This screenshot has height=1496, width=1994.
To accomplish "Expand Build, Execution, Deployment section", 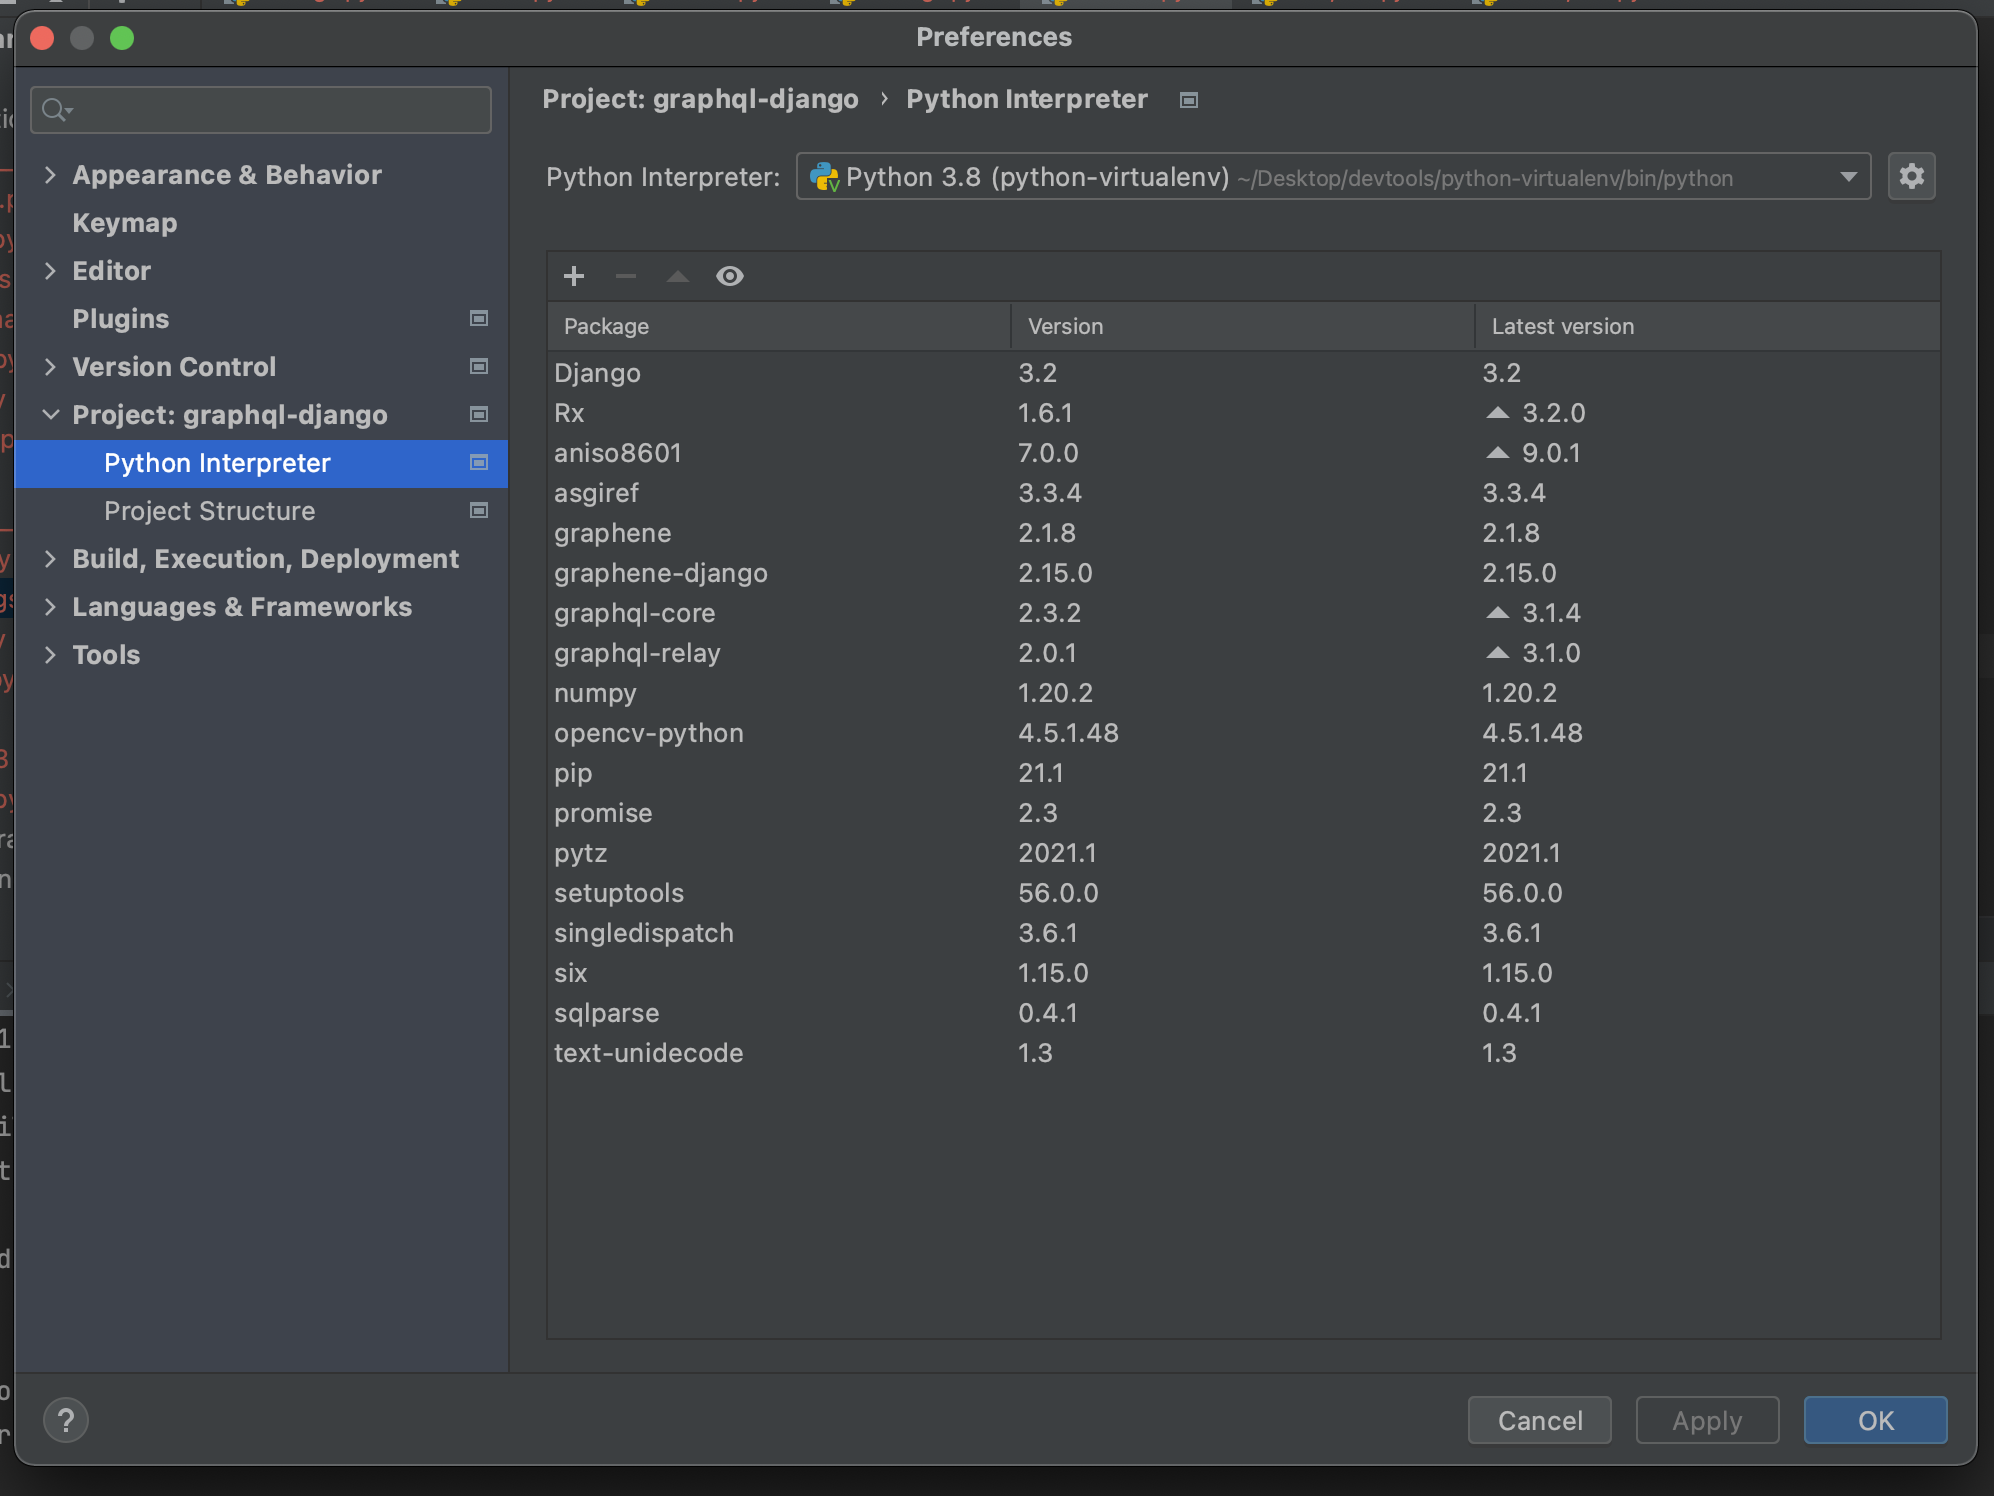I will (x=50, y=559).
